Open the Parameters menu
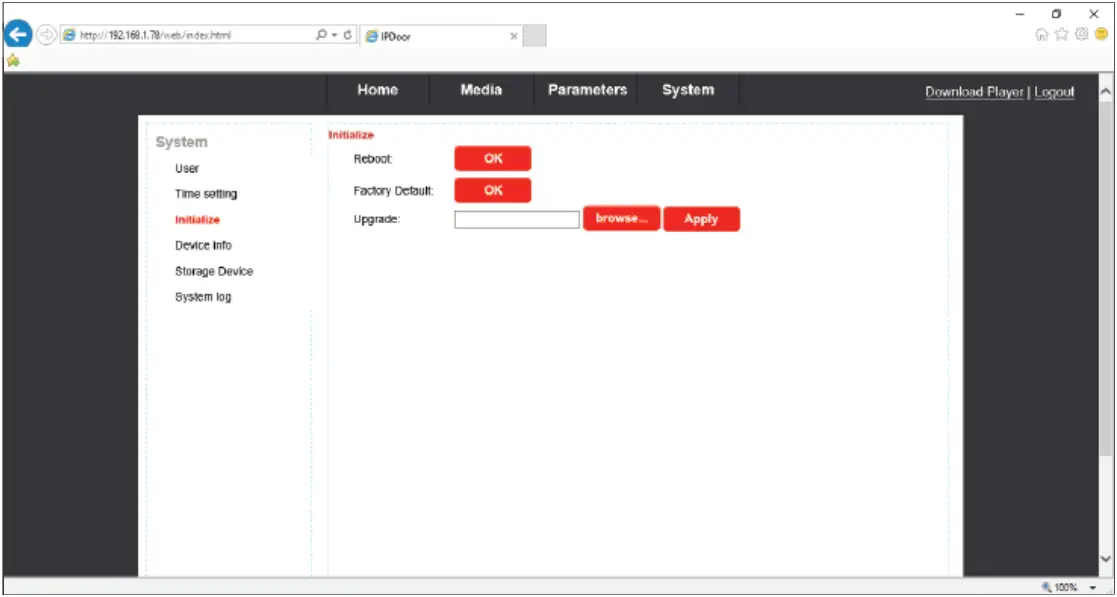The height and width of the screenshot is (597, 1117). [587, 90]
